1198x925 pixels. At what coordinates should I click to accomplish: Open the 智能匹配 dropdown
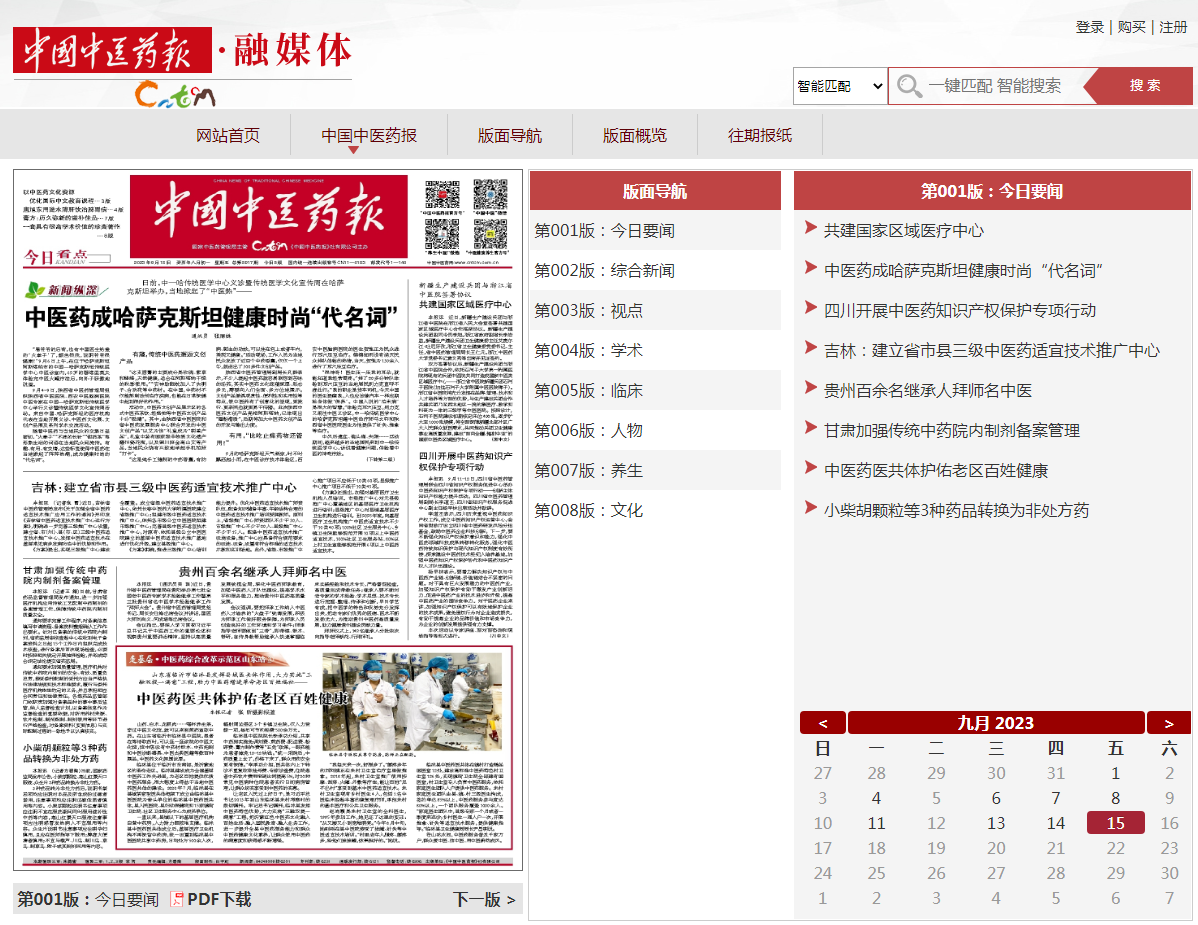click(840, 86)
